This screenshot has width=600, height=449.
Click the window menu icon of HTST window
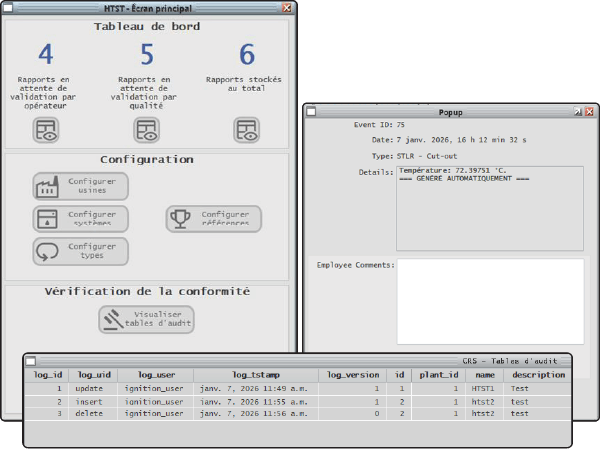click(8, 8)
